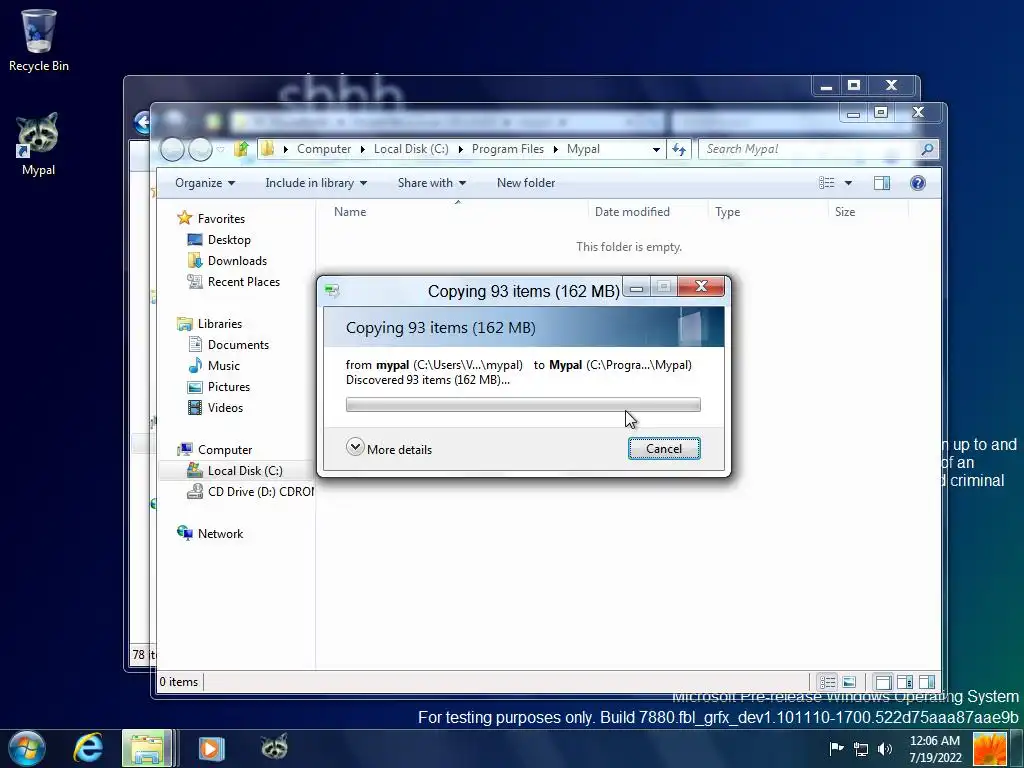Open view options dropdown arrow

tap(848, 183)
